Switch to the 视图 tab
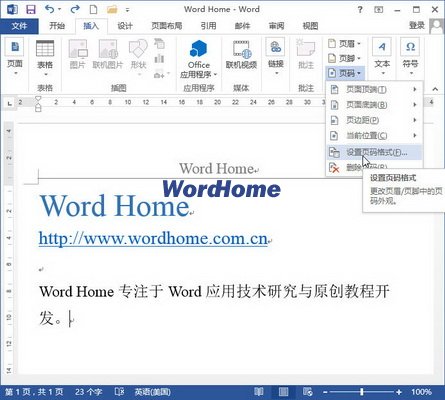 [x=310, y=26]
